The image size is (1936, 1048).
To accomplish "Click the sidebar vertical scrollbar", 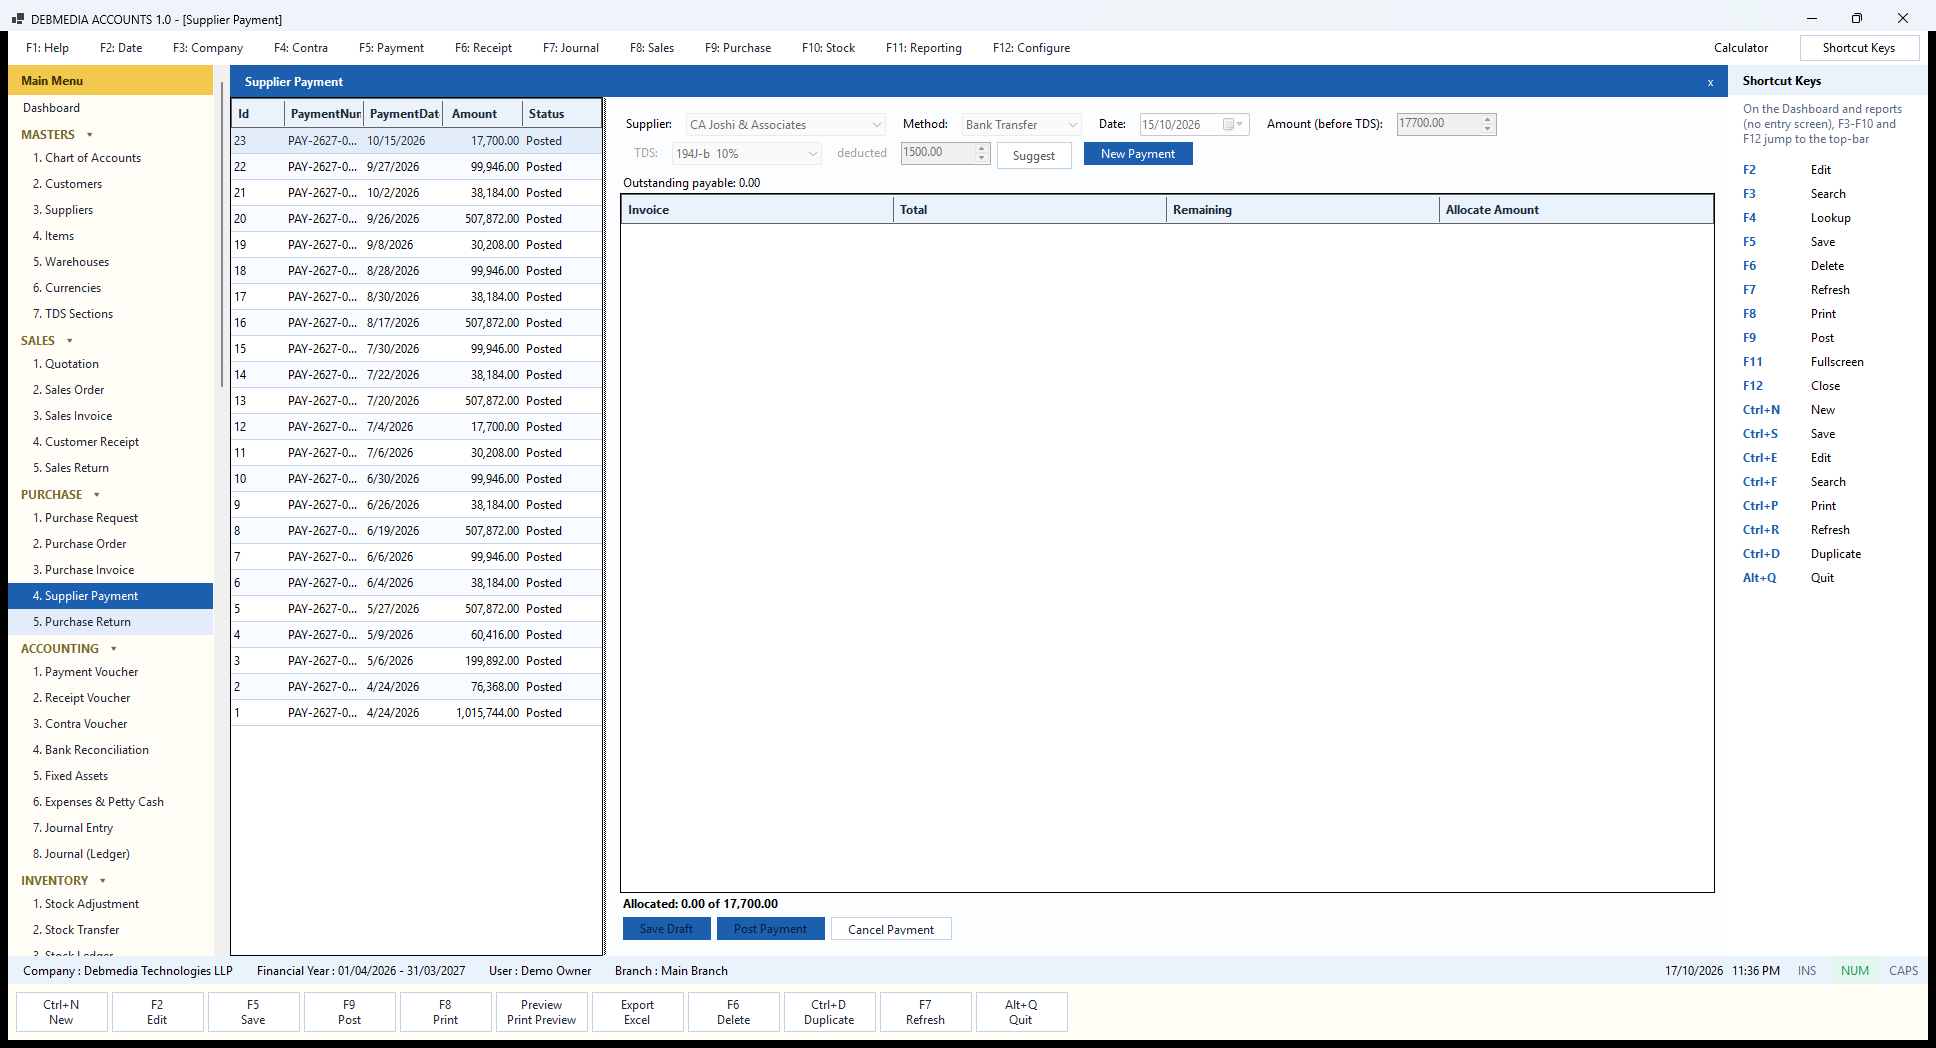I will (x=221, y=235).
